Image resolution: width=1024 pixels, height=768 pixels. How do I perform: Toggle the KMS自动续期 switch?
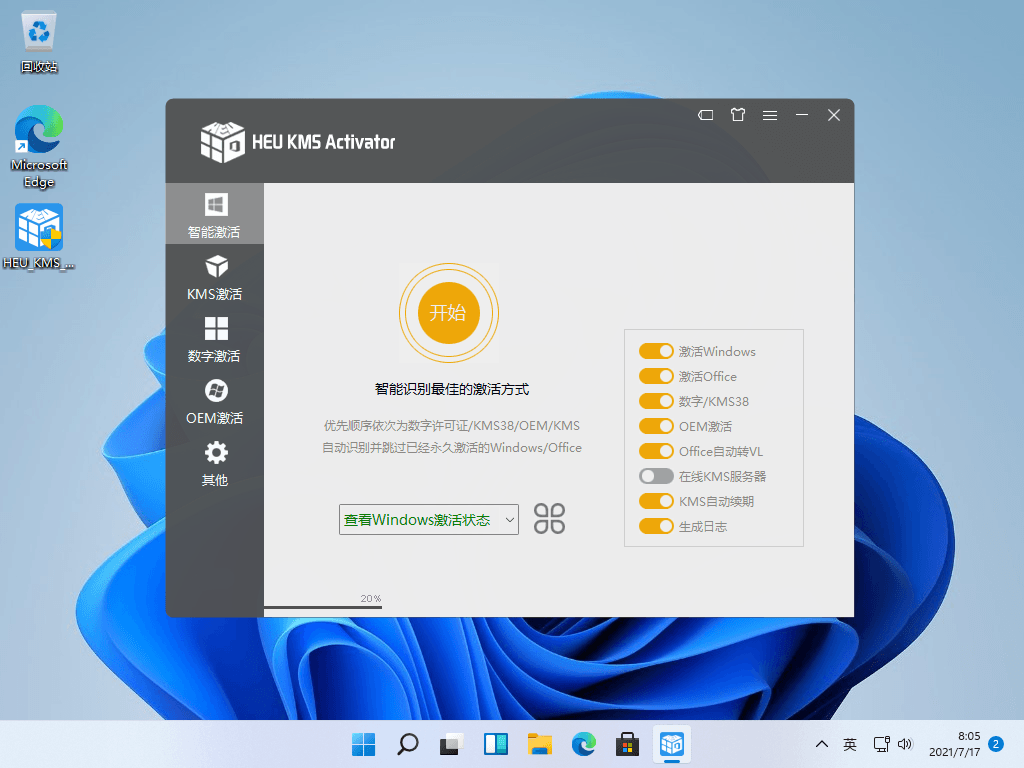coord(656,501)
